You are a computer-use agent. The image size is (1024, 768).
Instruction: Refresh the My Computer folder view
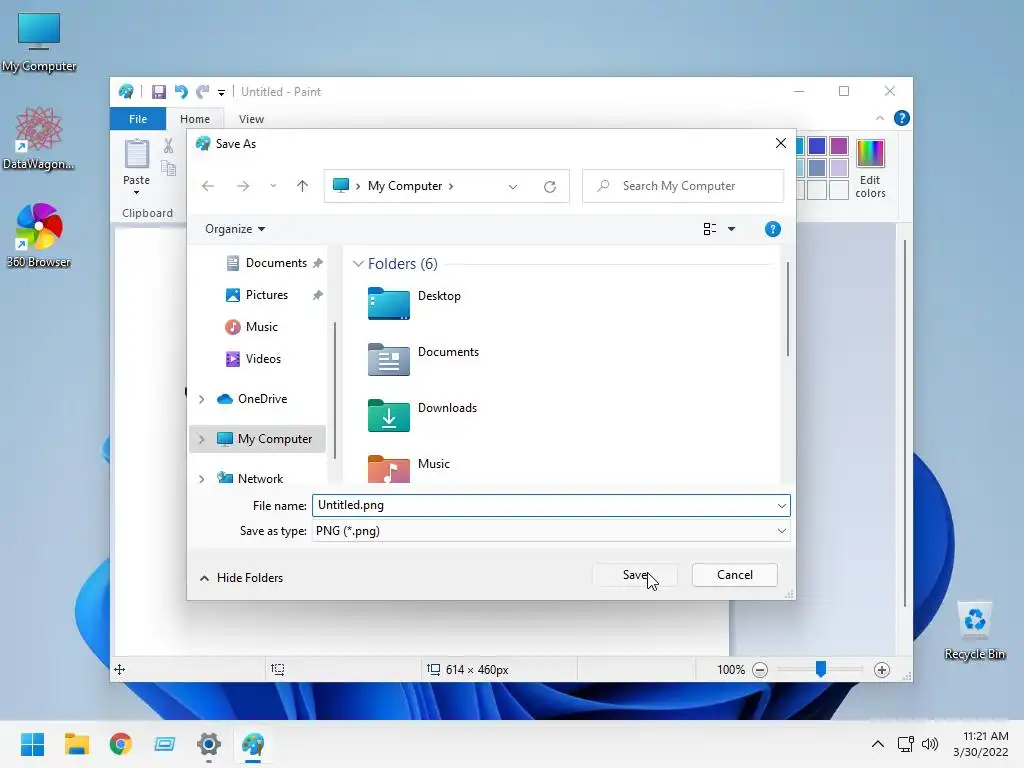(550, 187)
